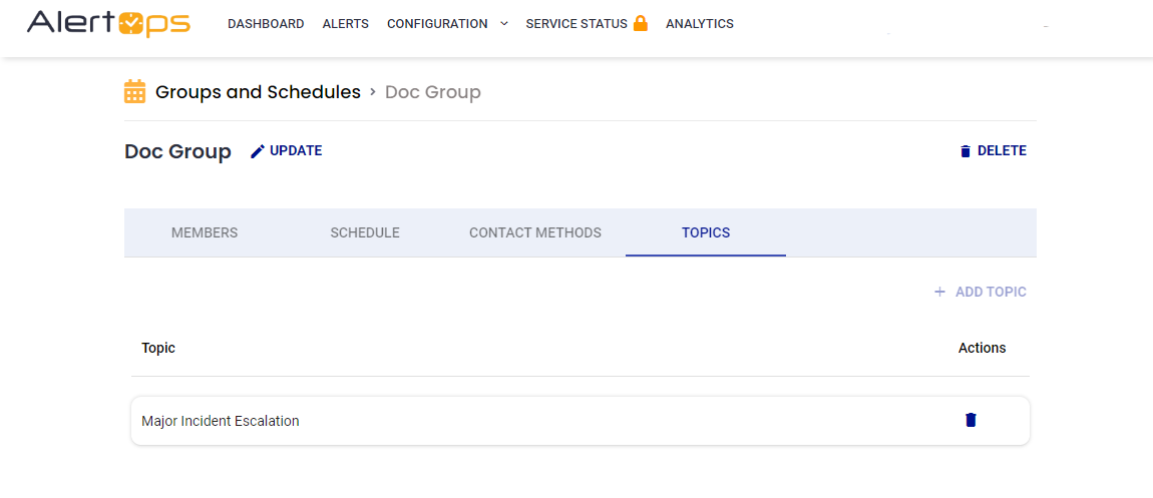This screenshot has height=498, width=1153.
Task: Delete the Major Incident Escalation topic
Action: (970, 420)
